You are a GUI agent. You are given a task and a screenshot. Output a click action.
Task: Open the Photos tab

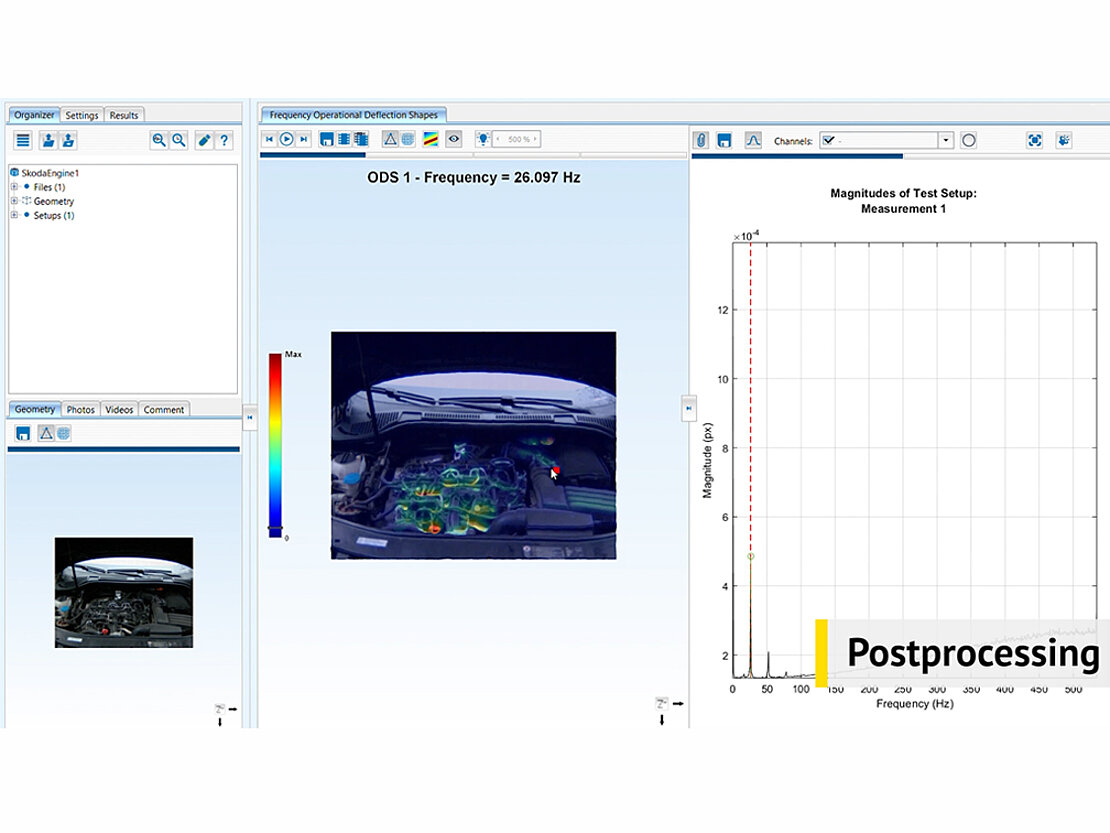[x=81, y=410]
